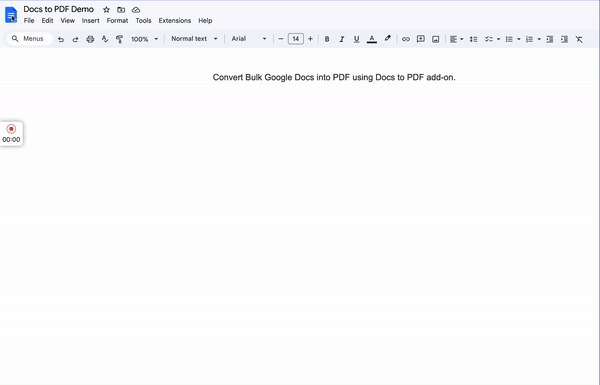The image size is (600, 385).
Task: Click the text 'Convert Bulk Google Docs into PDF'
Action: click(281, 77)
